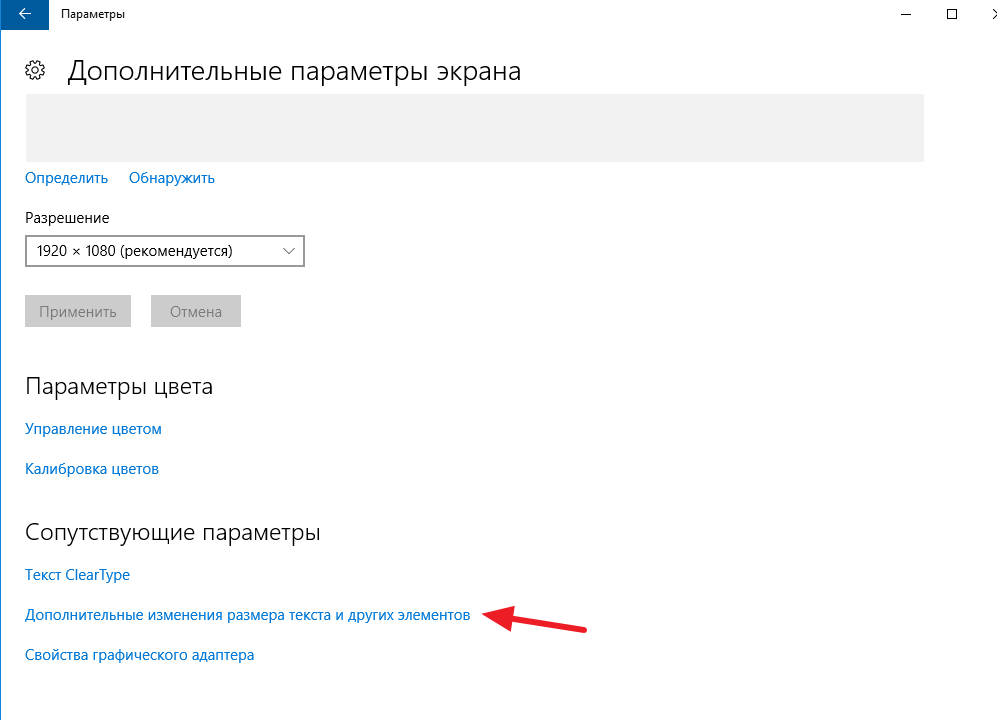Click the Разрешение label above the combo box

(67, 218)
